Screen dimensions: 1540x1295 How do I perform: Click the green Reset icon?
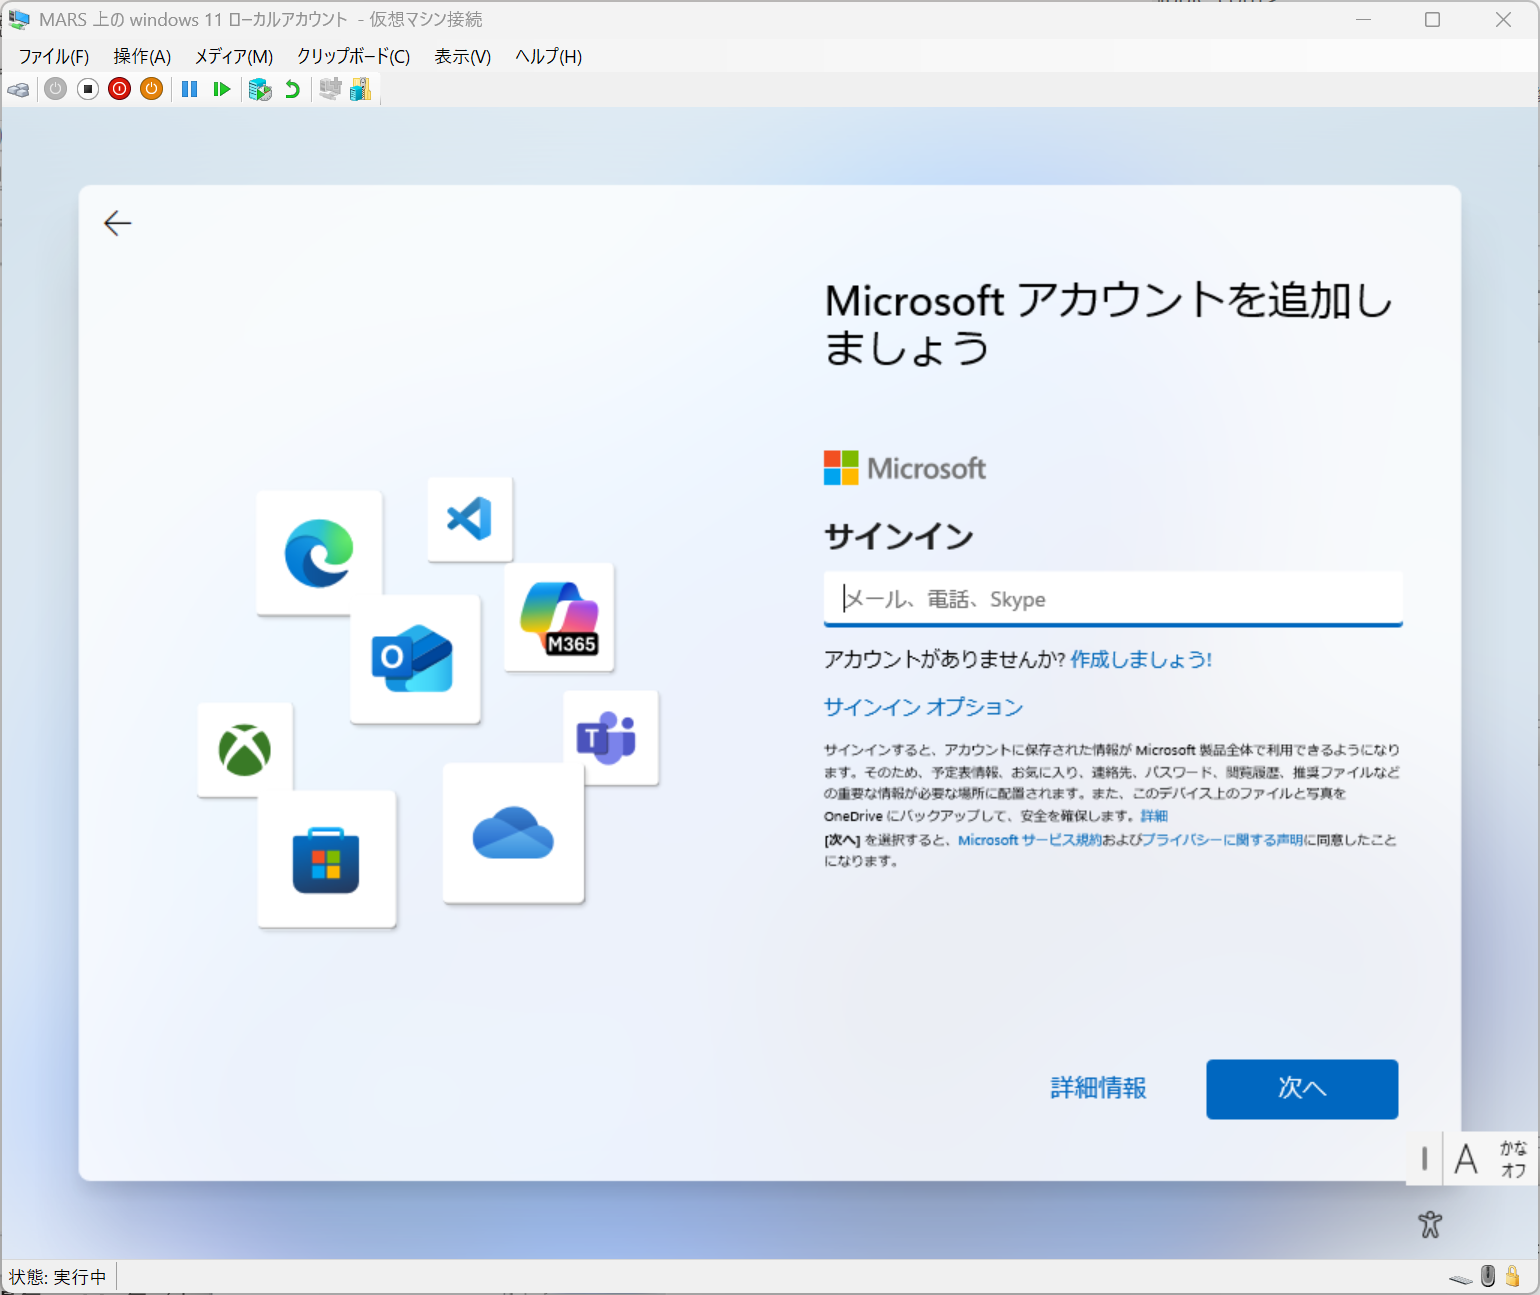click(x=222, y=90)
